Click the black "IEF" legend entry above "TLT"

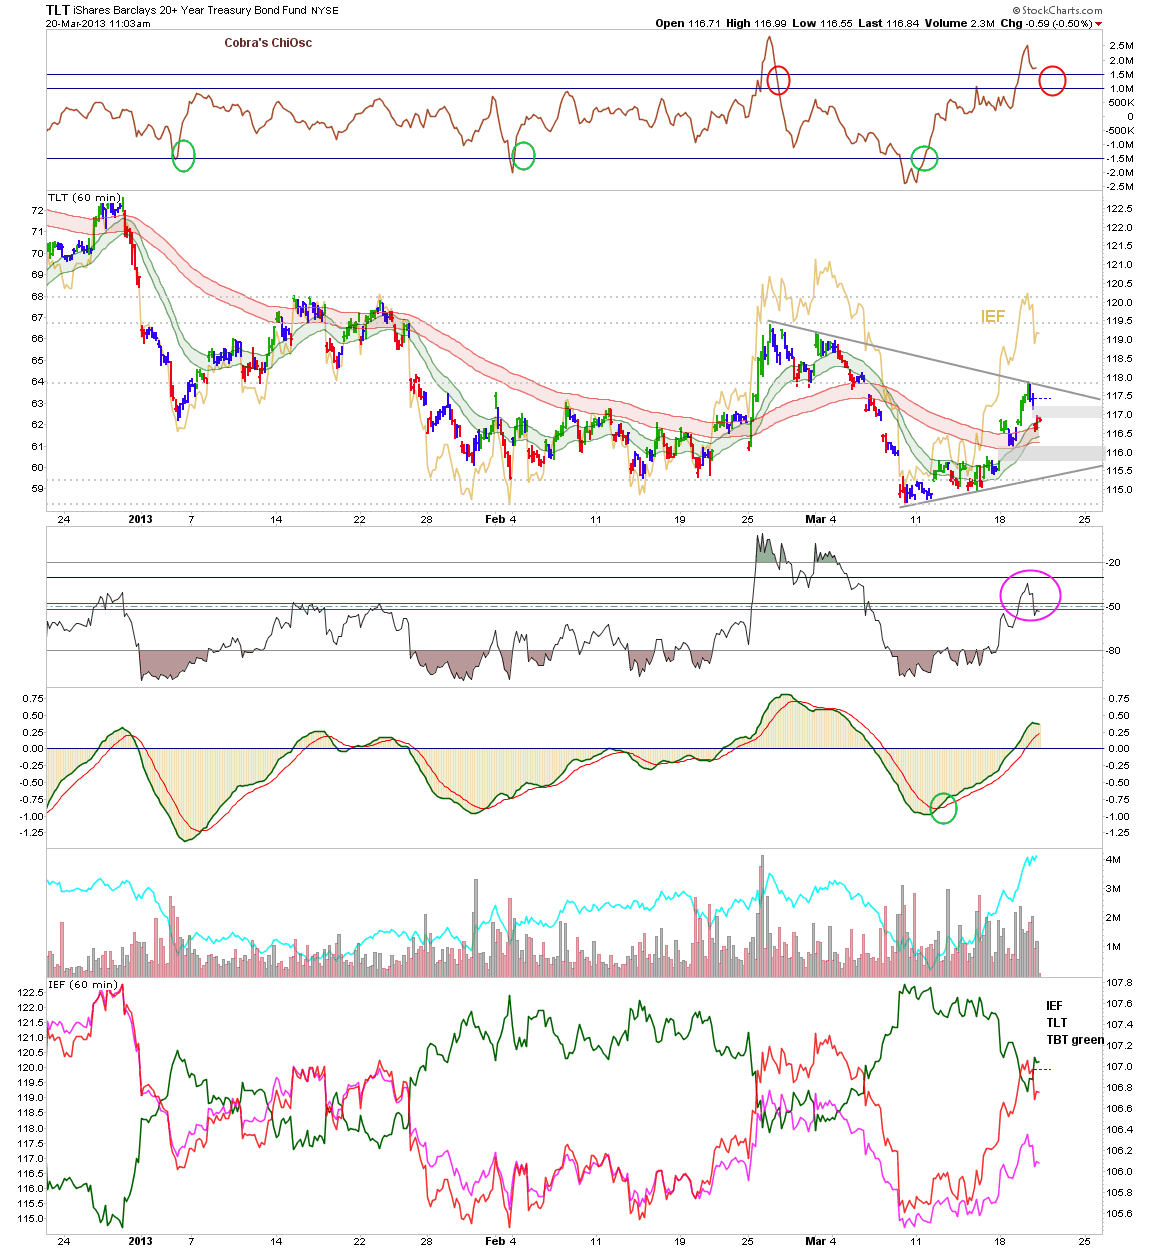1055,1006
